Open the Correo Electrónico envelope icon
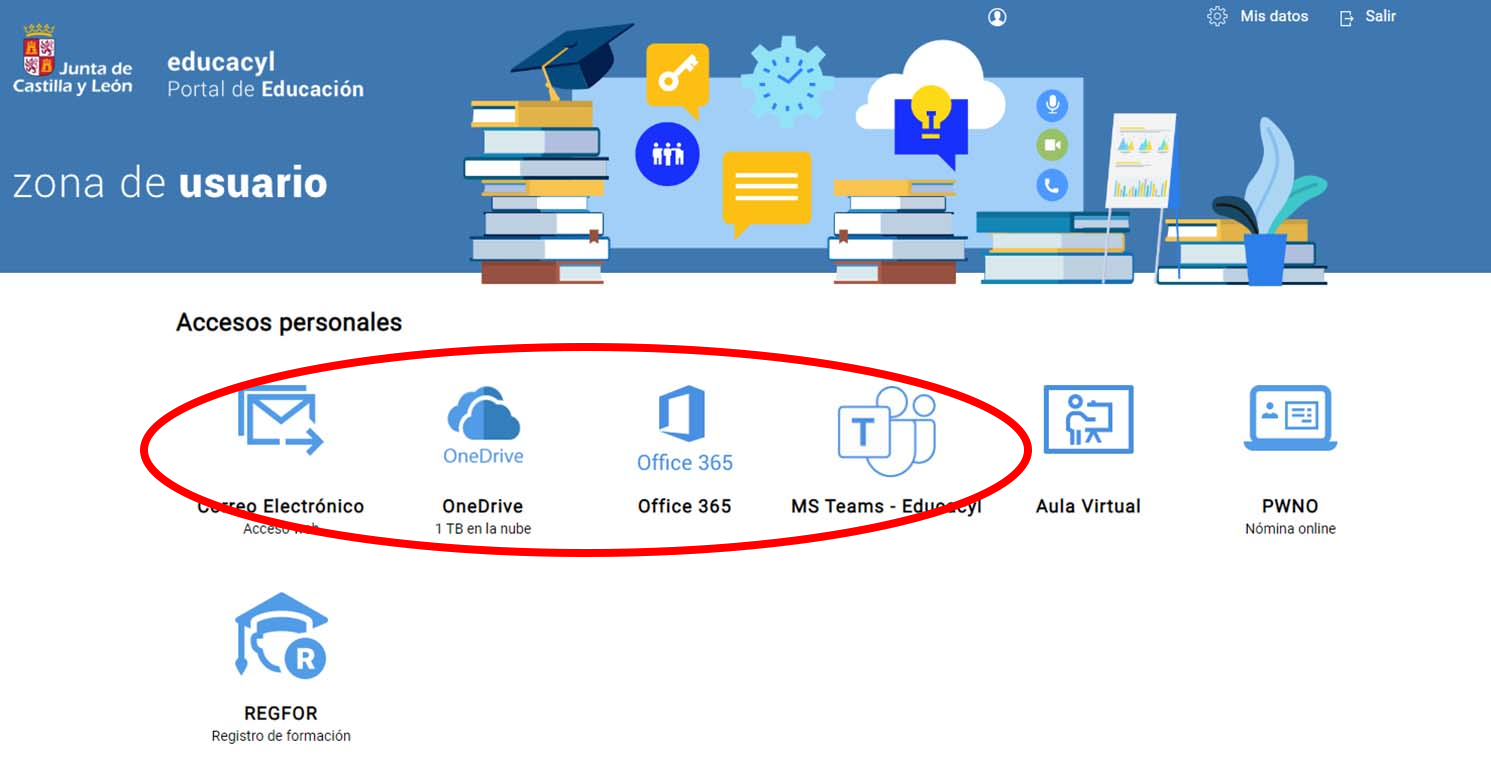Image resolution: width=1491 pixels, height=758 pixels. (281, 420)
